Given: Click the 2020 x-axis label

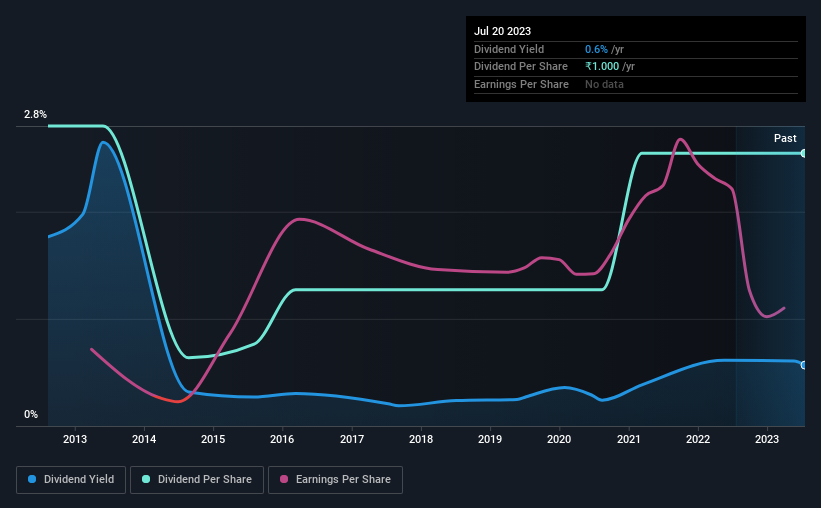Looking at the screenshot, I should point(559,439).
